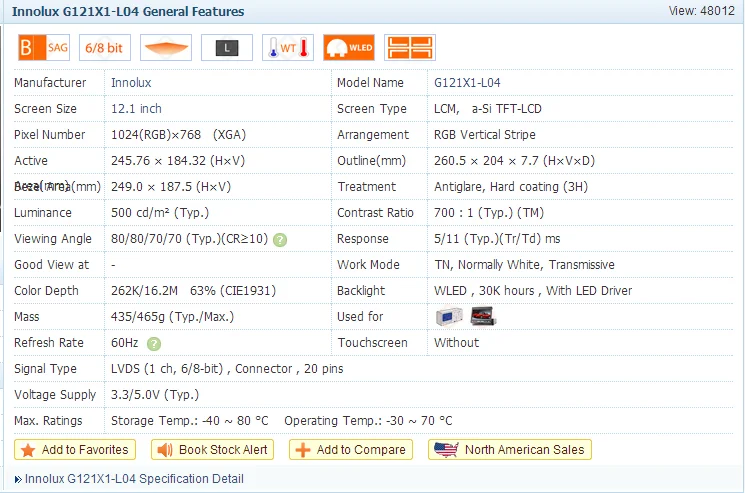745x493 pixels.
Task: Click the 6/8 bit color depth badge
Action: click(x=105, y=47)
